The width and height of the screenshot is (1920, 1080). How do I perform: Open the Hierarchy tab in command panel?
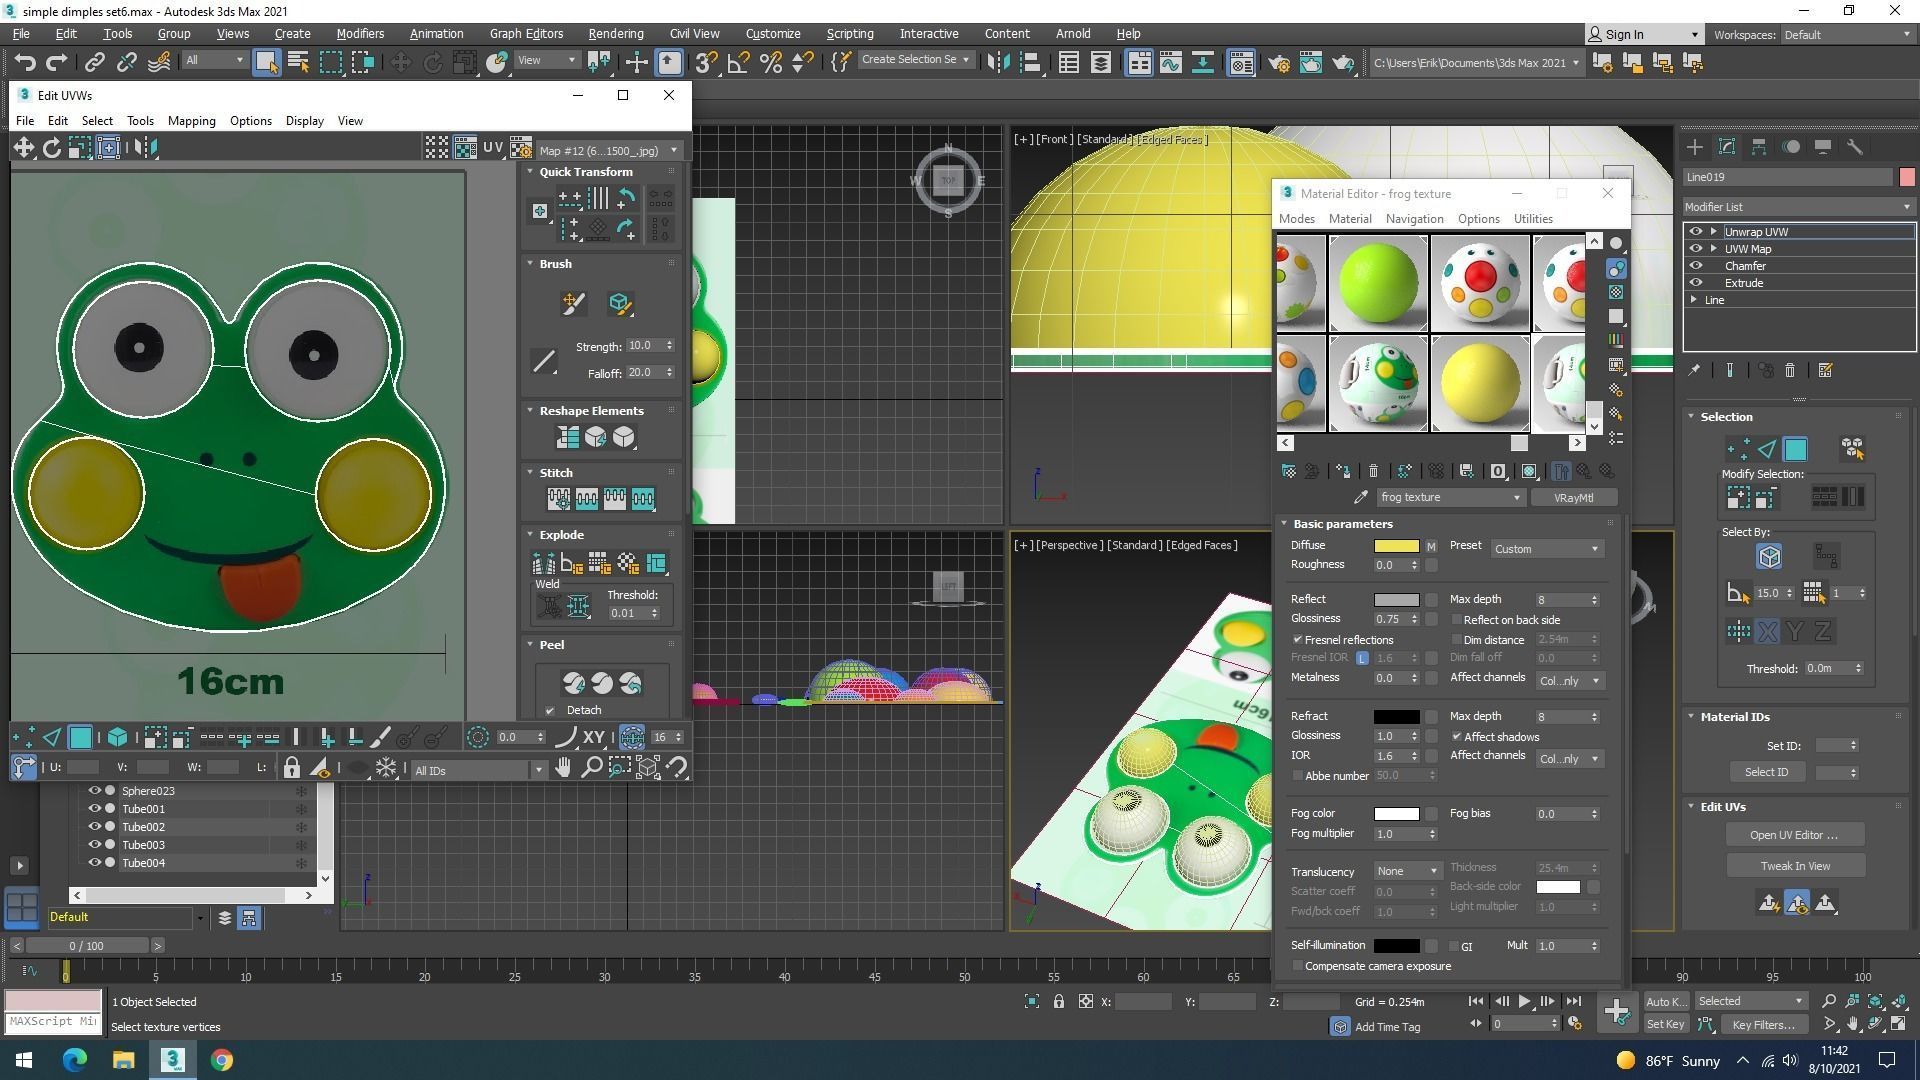(x=1758, y=147)
